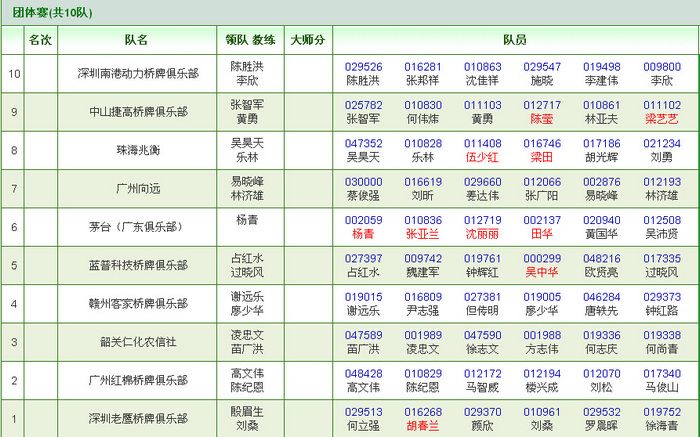This screenshot has width=700, height=437.
Task: Select player name 陈胜洪 under 029526
Action: pyautogui.click(x=363, y=81)
